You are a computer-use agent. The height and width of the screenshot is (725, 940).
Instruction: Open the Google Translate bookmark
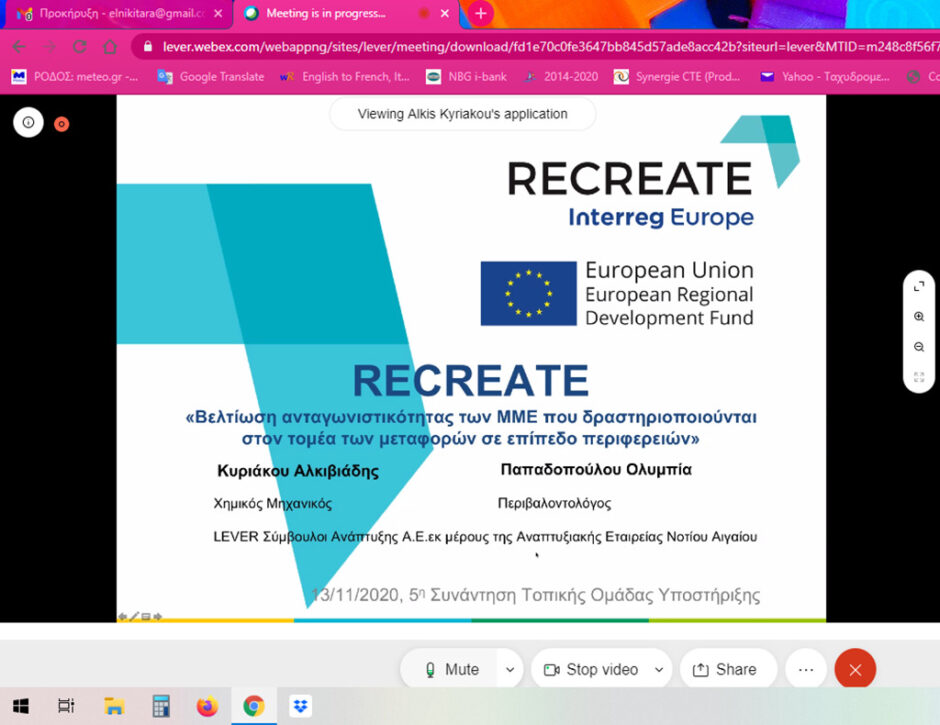click(x=210, y=77)
